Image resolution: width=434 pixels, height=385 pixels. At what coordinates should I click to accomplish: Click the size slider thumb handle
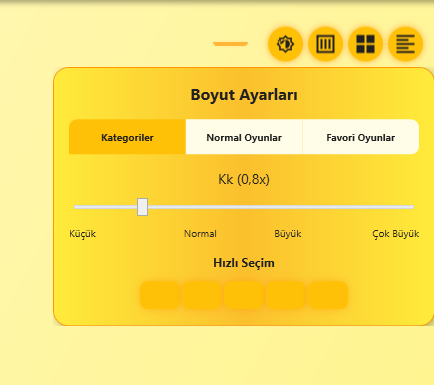coord(142,207)
